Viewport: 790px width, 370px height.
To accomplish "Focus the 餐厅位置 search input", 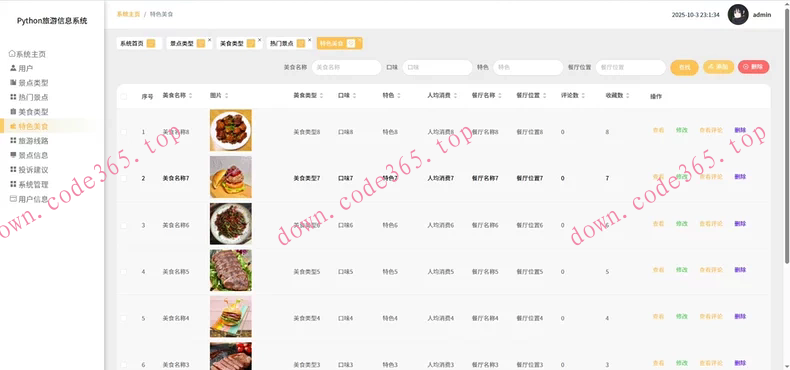I will coord(631,67).
